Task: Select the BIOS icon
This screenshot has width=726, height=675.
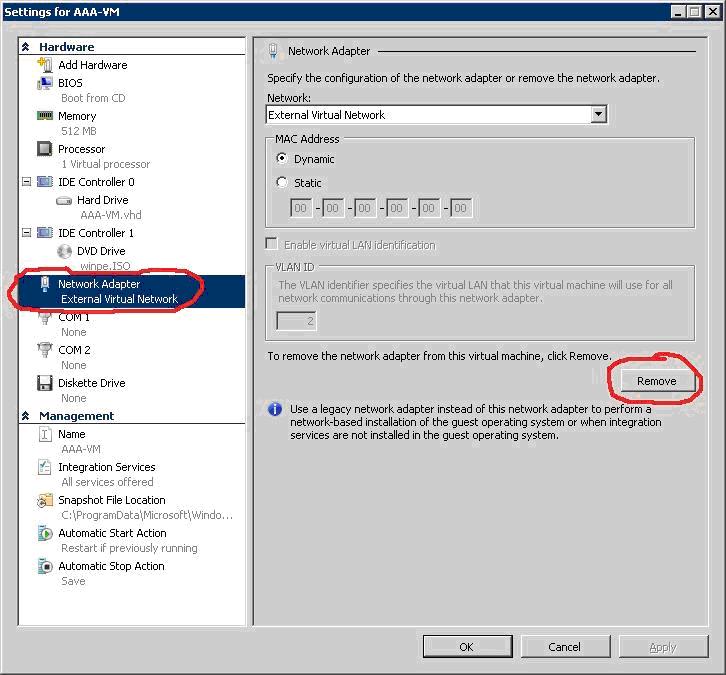Action: (44, 83)
